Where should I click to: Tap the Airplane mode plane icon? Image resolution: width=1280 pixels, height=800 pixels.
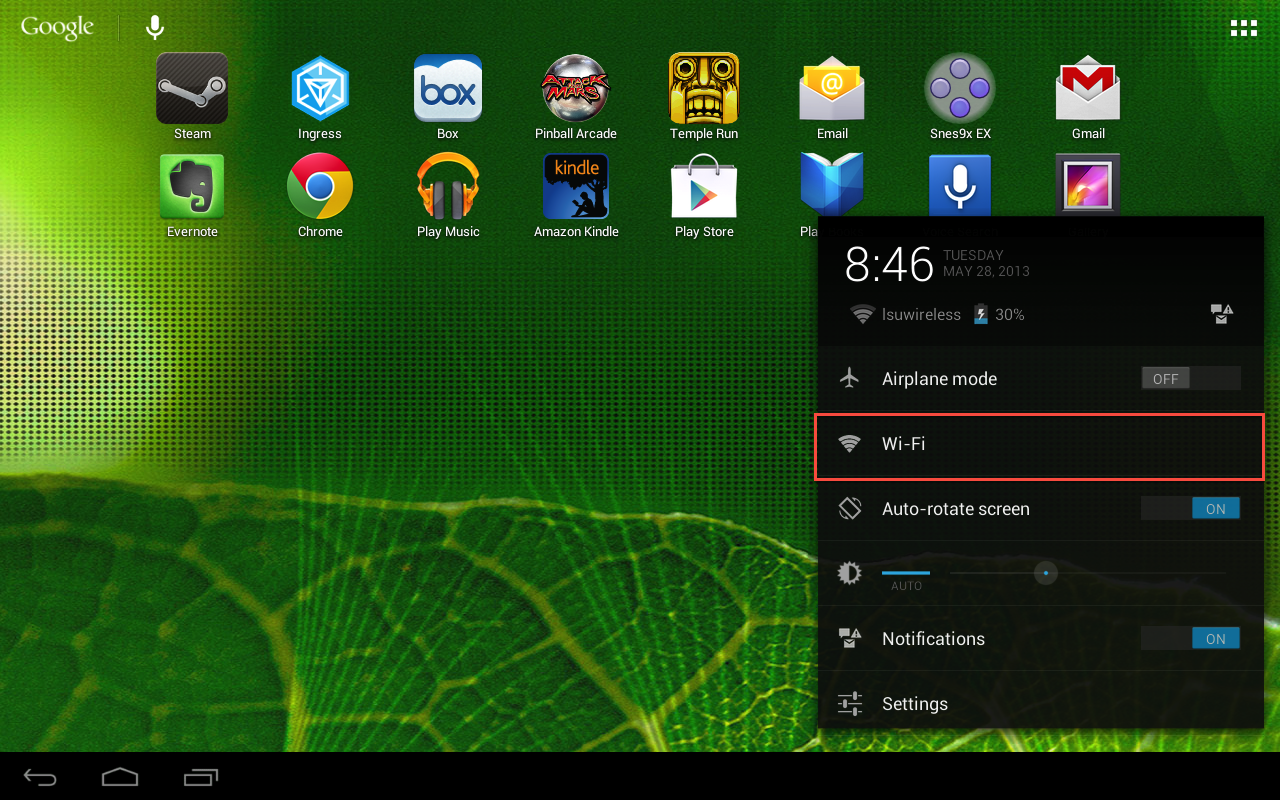[x=850, y=378]
